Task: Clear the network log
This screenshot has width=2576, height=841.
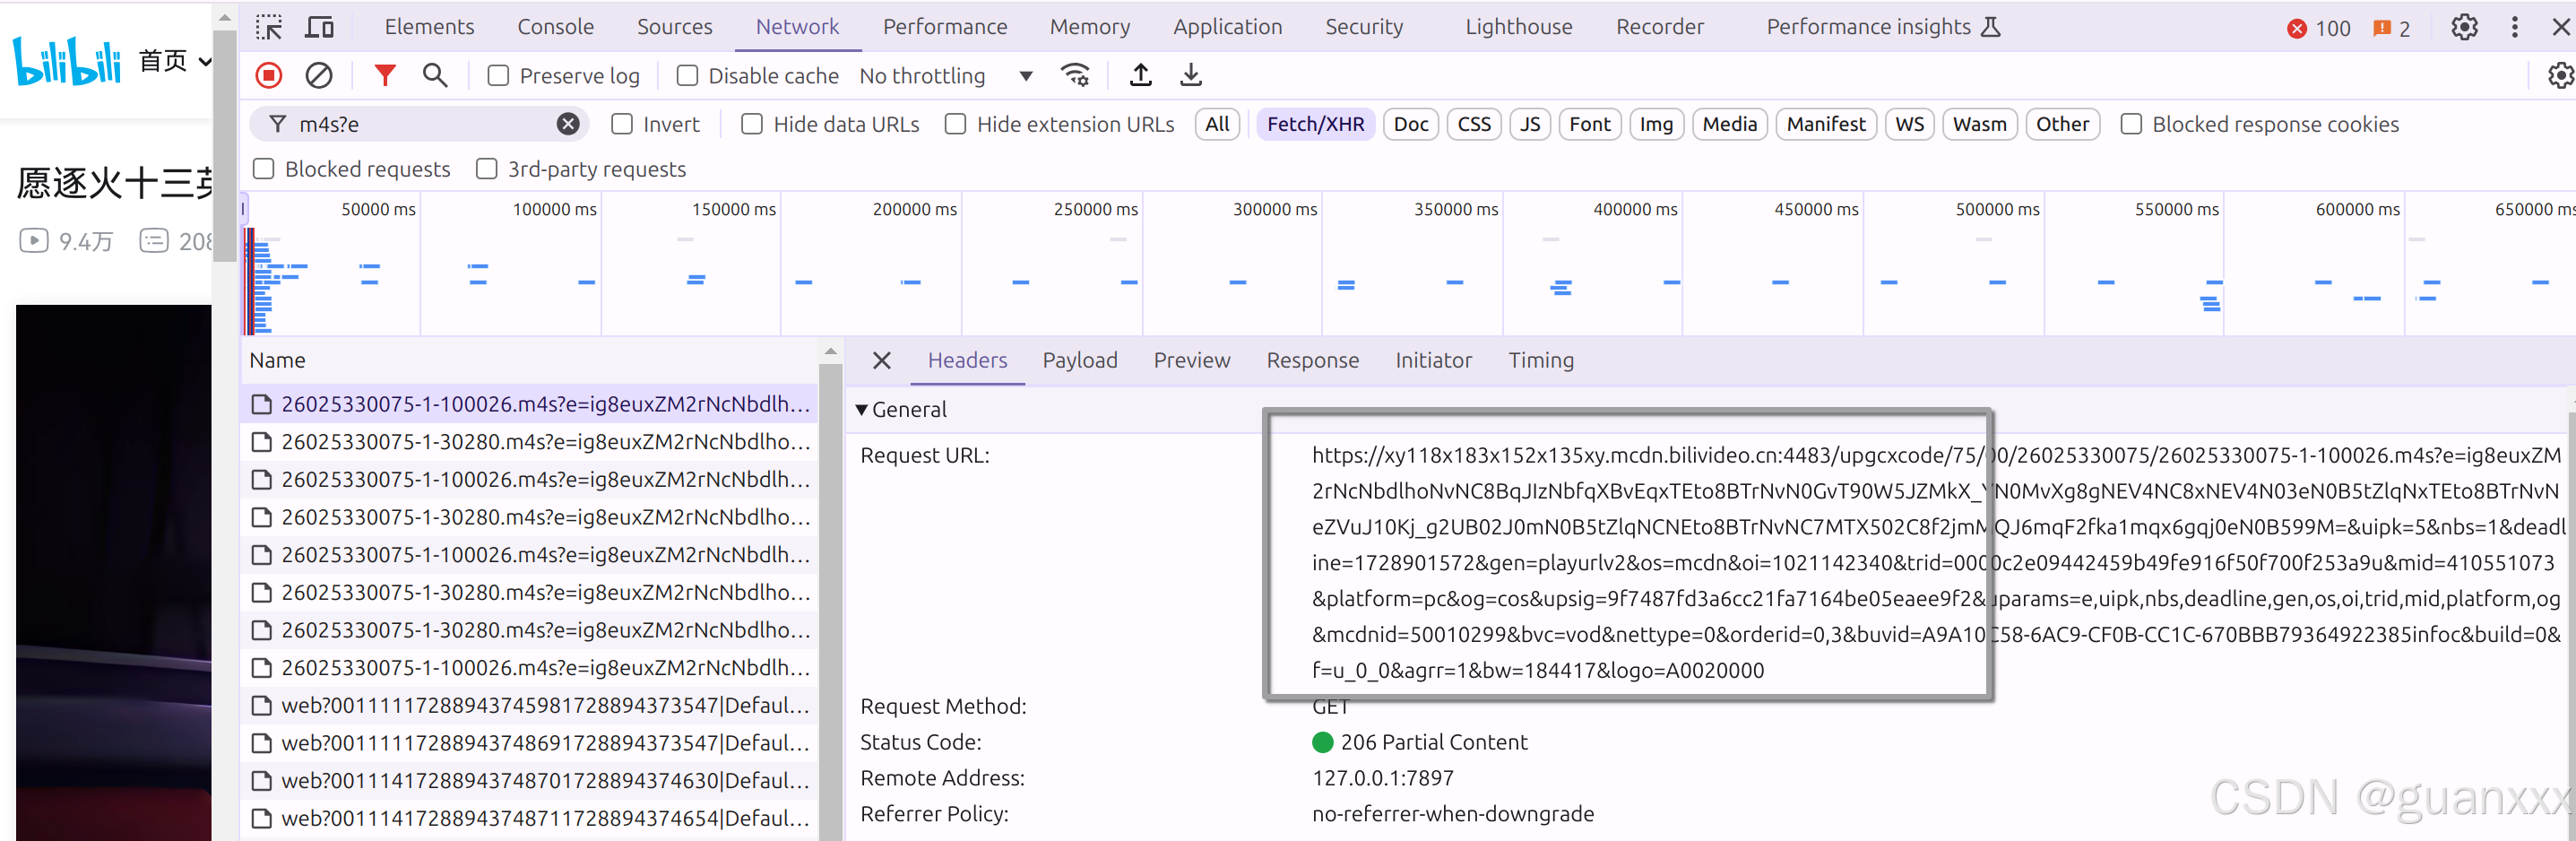Action: tap(319, 75)
